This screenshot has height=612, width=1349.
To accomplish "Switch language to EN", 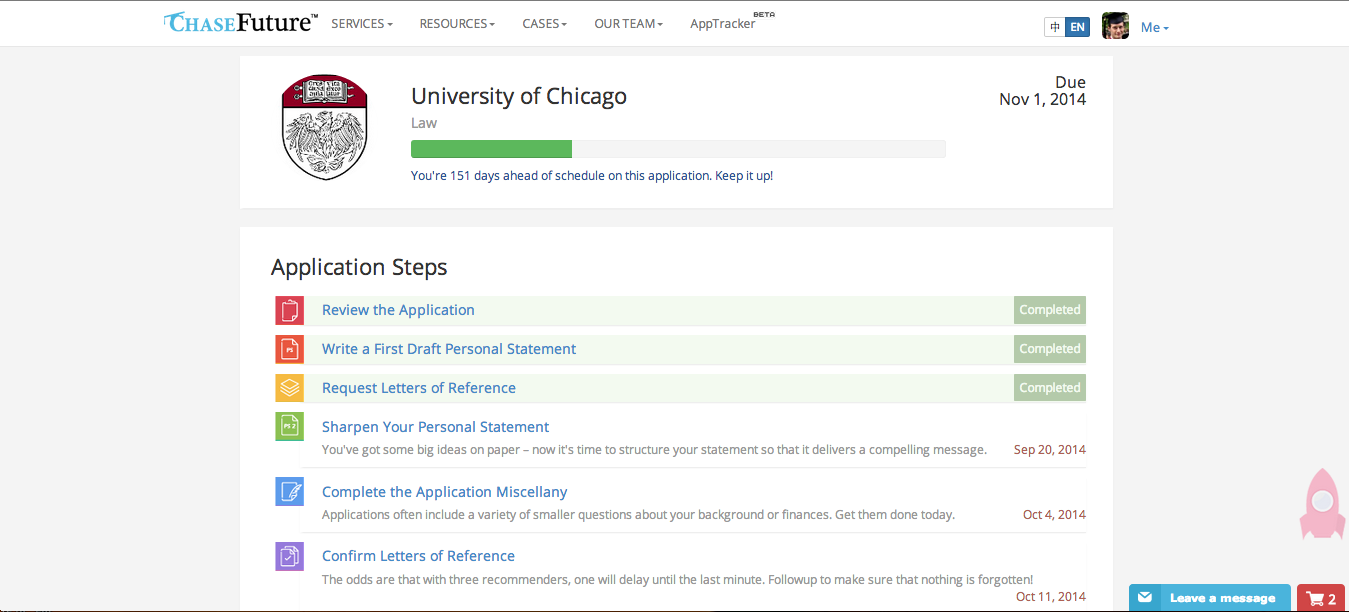I will 1077,27.
